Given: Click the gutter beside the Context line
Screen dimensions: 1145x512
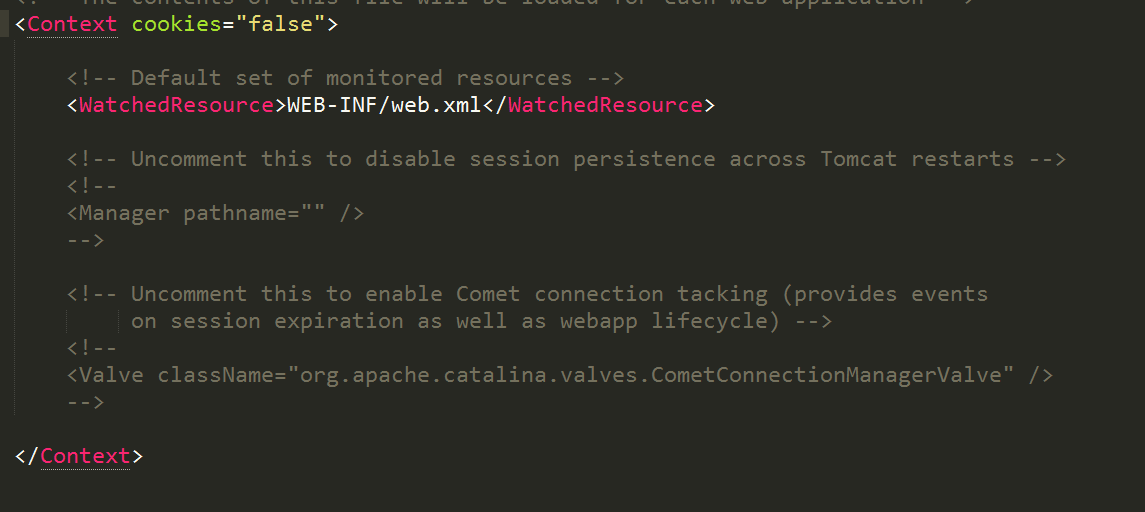Looking at the screenshot, I should (x=5, y=24).
